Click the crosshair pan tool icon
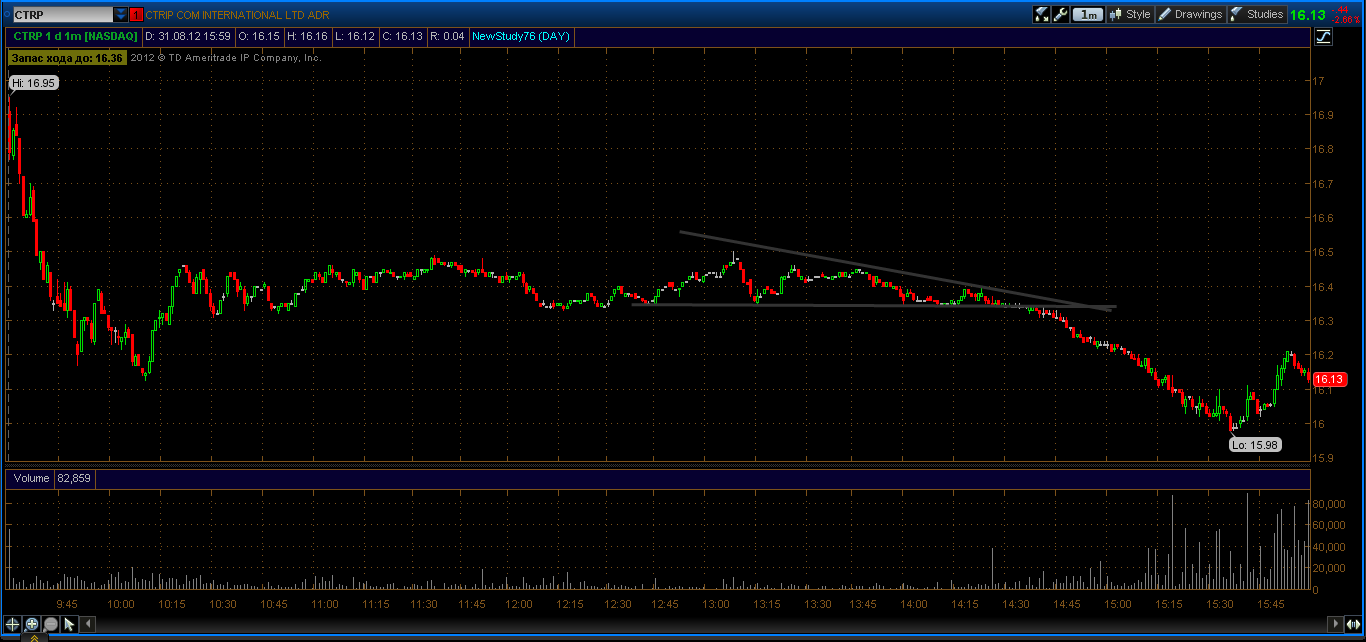This screenshot has width=1366, height=642. click(x=13, y=624)
